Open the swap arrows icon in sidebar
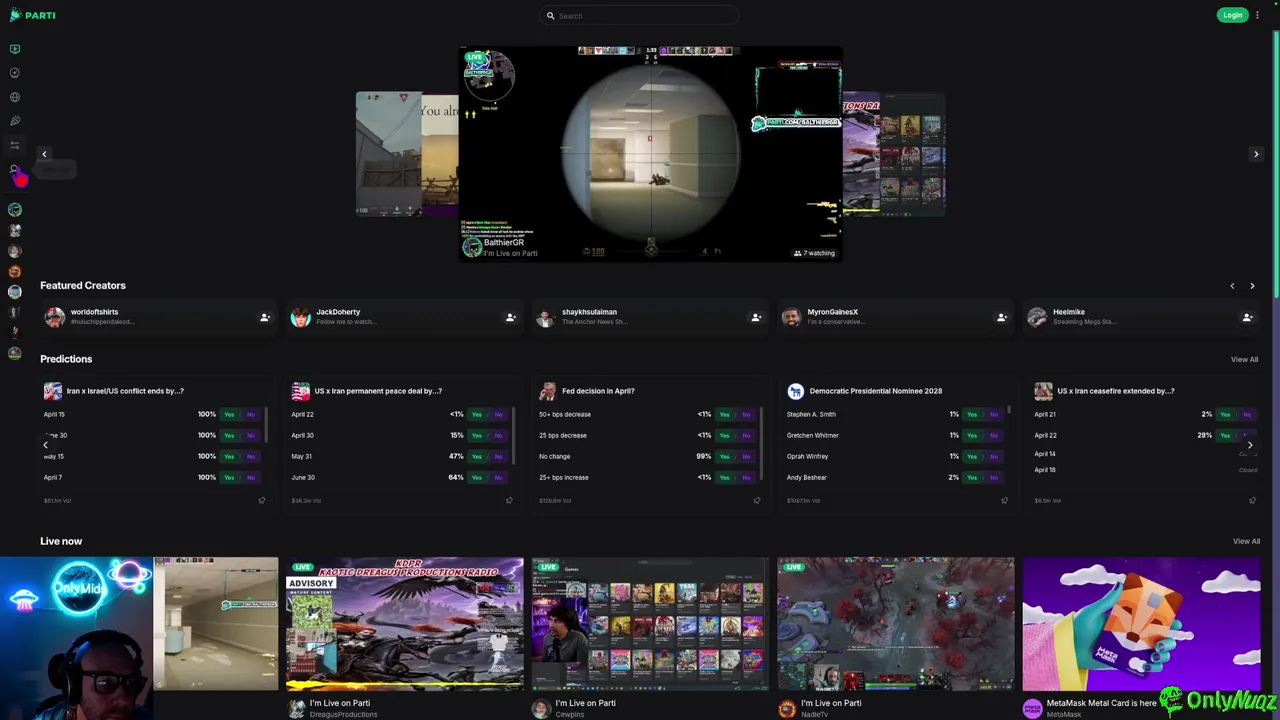Screen dimensions: 1280x720 [15, 145]
